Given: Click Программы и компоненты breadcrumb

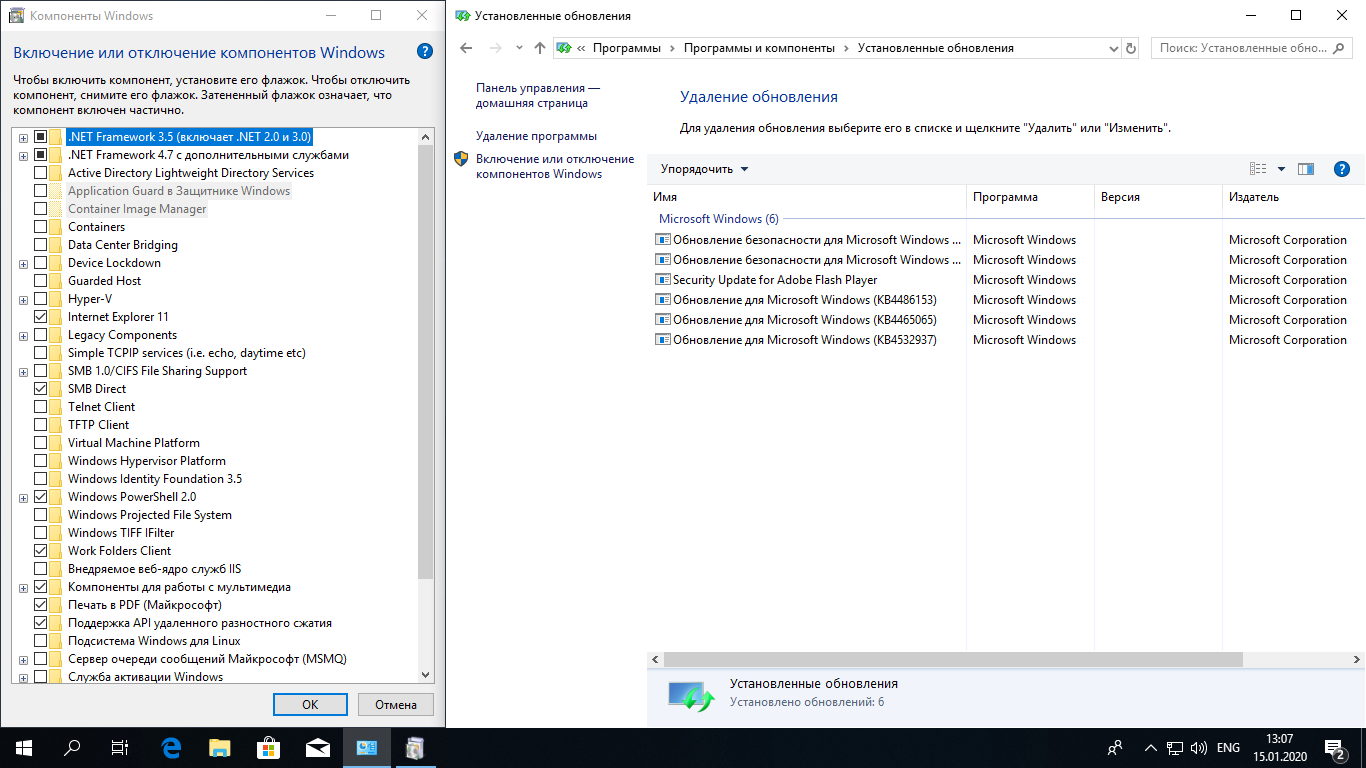Looking at the screenshot, I should pyautogui.click(x=759, y=48).
